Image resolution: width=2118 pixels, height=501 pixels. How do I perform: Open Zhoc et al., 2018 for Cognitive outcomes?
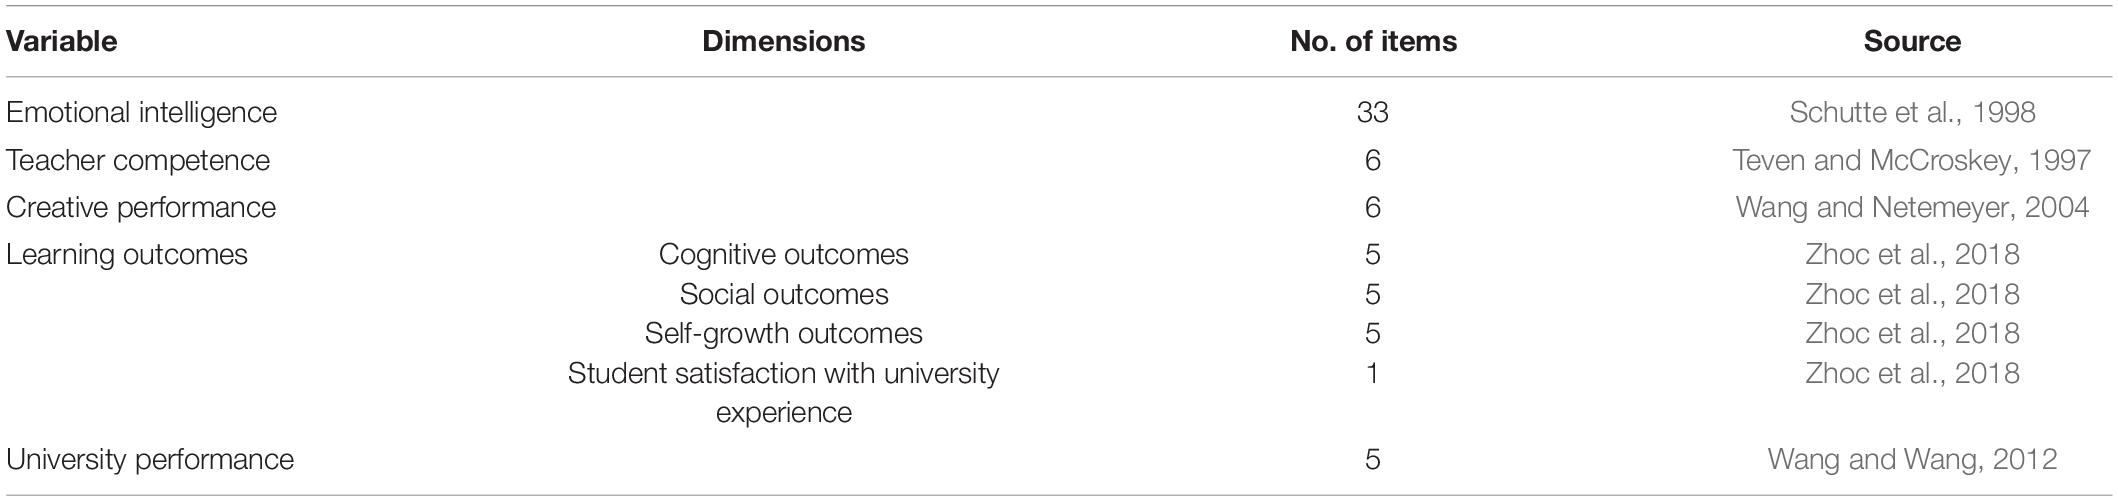pyautogui.click(x=1912, y=254)
